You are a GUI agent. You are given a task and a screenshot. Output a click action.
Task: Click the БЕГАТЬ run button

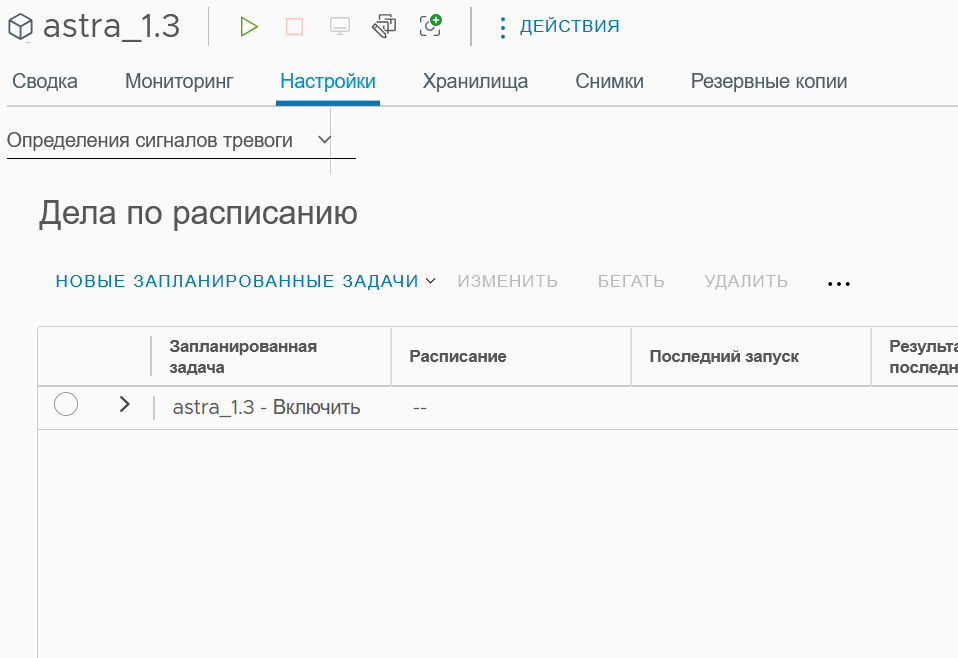(631, 281)
